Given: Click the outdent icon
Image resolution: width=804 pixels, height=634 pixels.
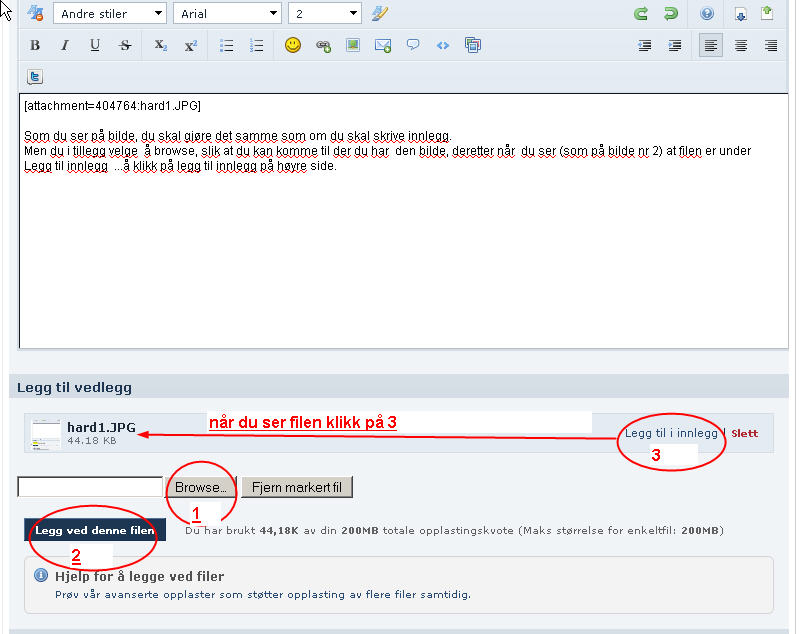Looking at the screenshot, I should pyautogui.click(x=645, y=46).
